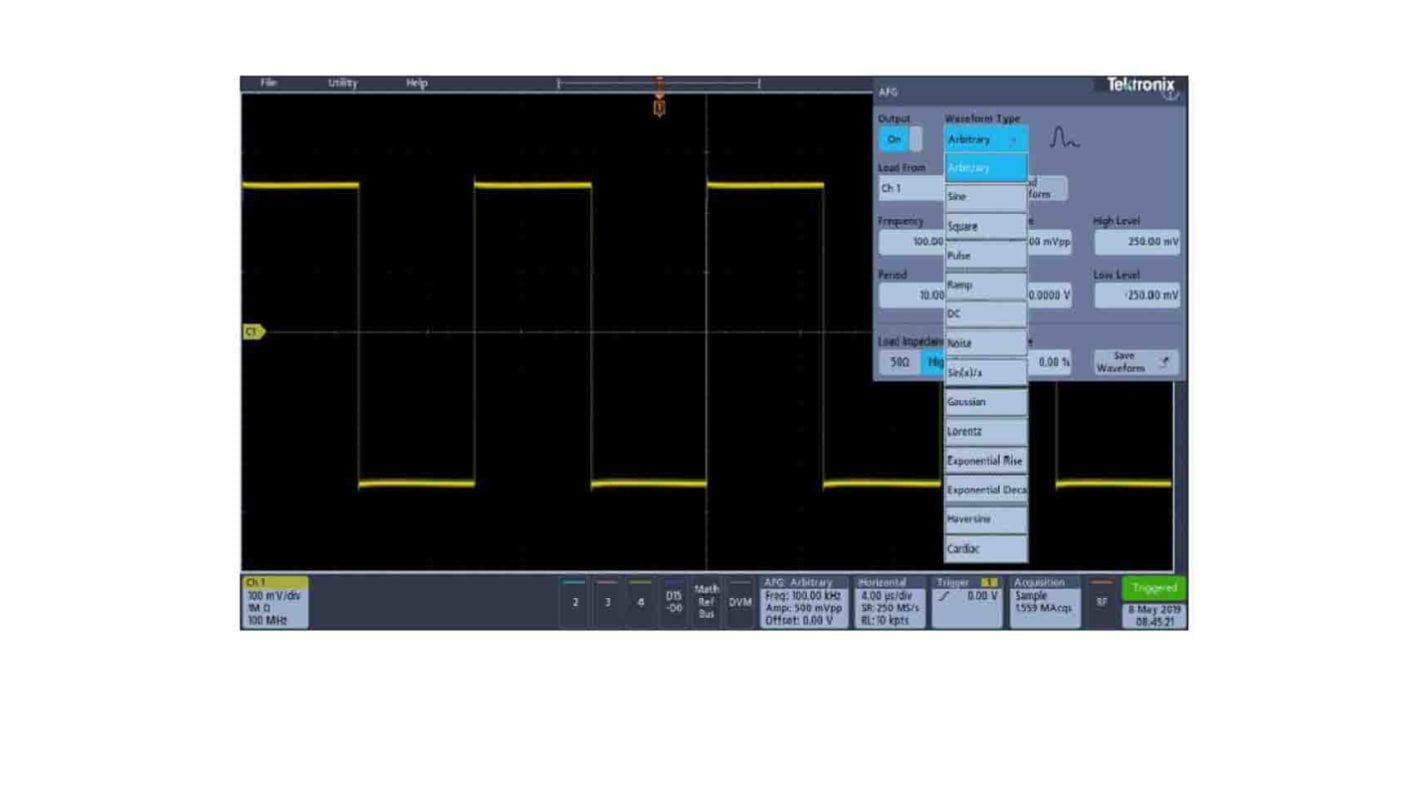This screenshot has width=1420, height=798.
Task: Edit the 0.00 % noise field
Action: [1049, 362]
